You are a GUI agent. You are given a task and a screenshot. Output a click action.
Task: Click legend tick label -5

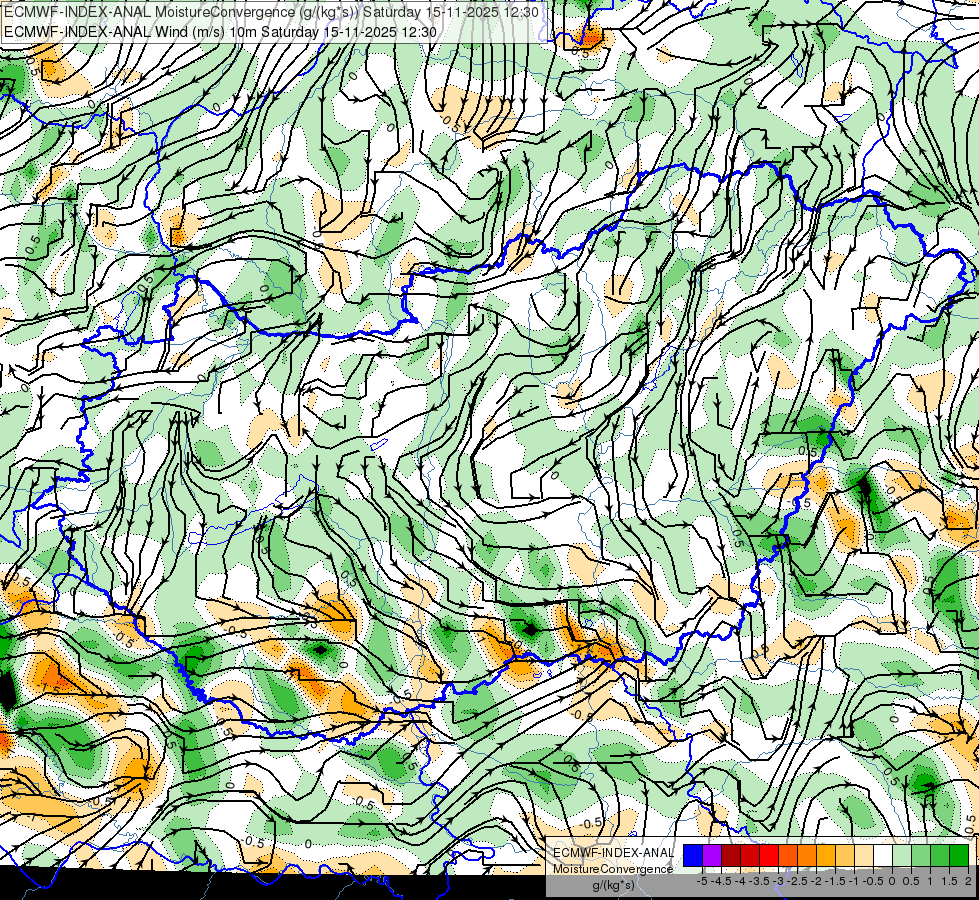(702, 881)
